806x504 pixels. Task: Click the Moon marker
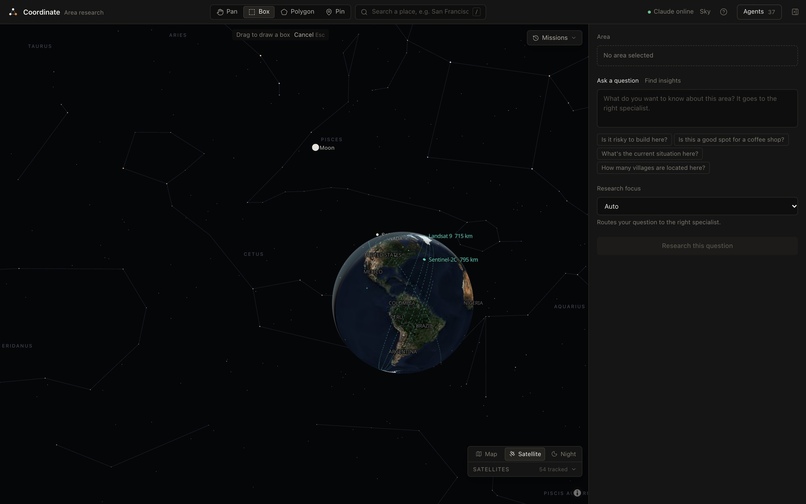pyautogui.click(x=316, y=148)
